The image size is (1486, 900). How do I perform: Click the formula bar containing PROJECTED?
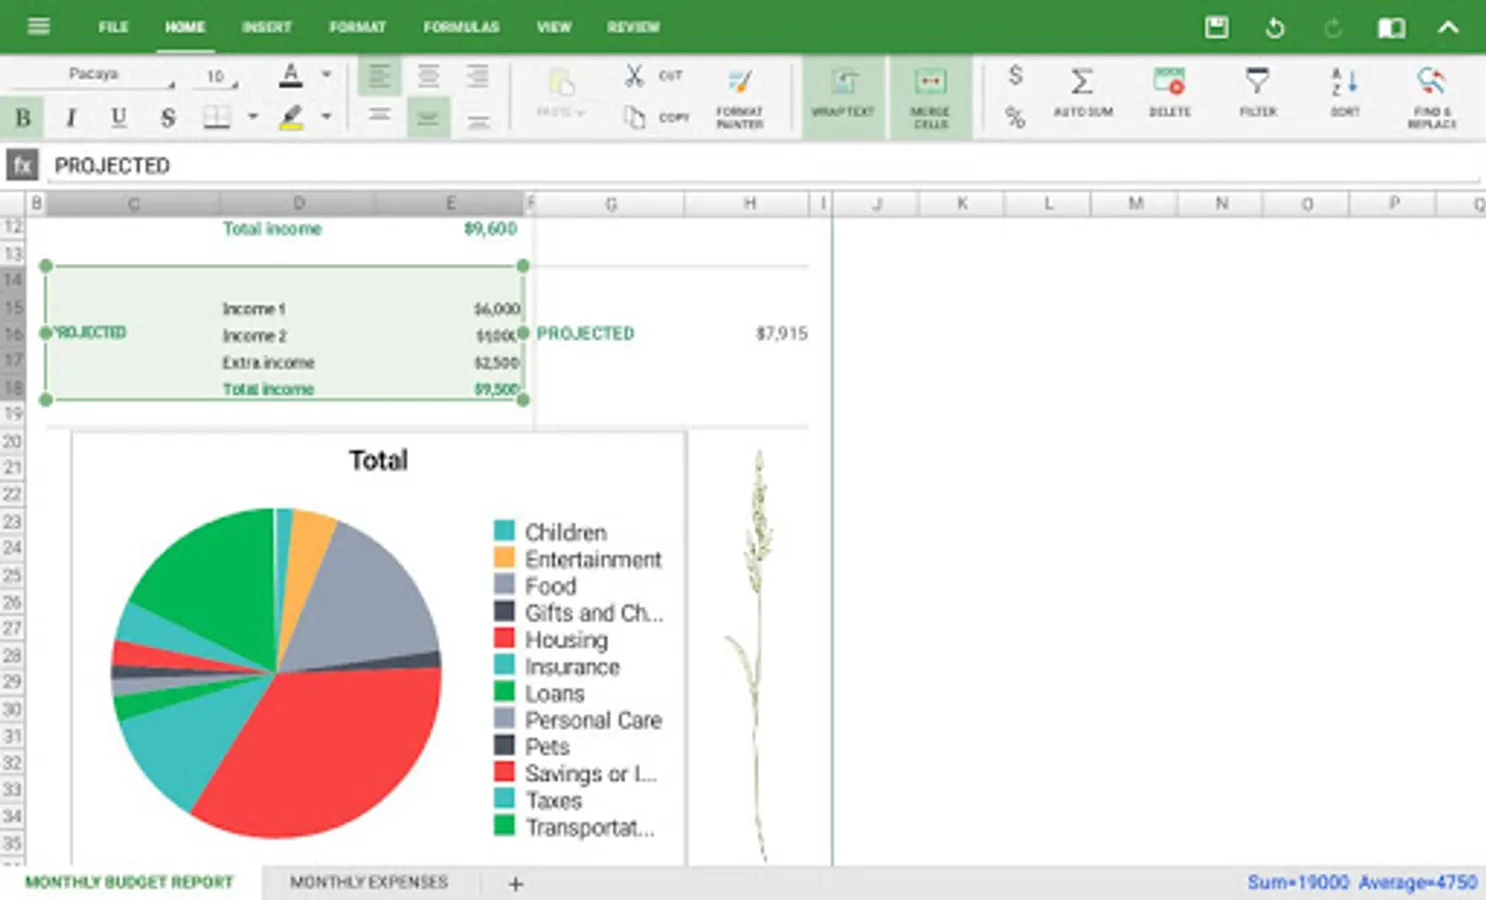tap(760, 165)
